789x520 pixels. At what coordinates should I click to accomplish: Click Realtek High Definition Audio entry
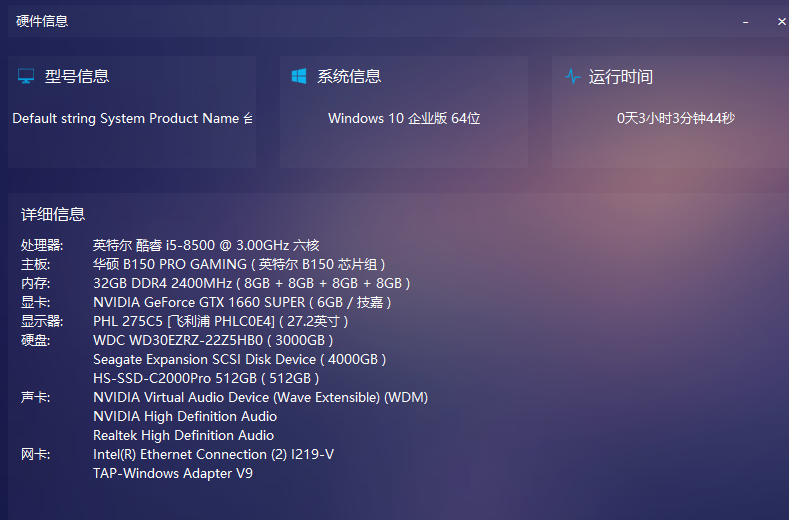point(184,435)
